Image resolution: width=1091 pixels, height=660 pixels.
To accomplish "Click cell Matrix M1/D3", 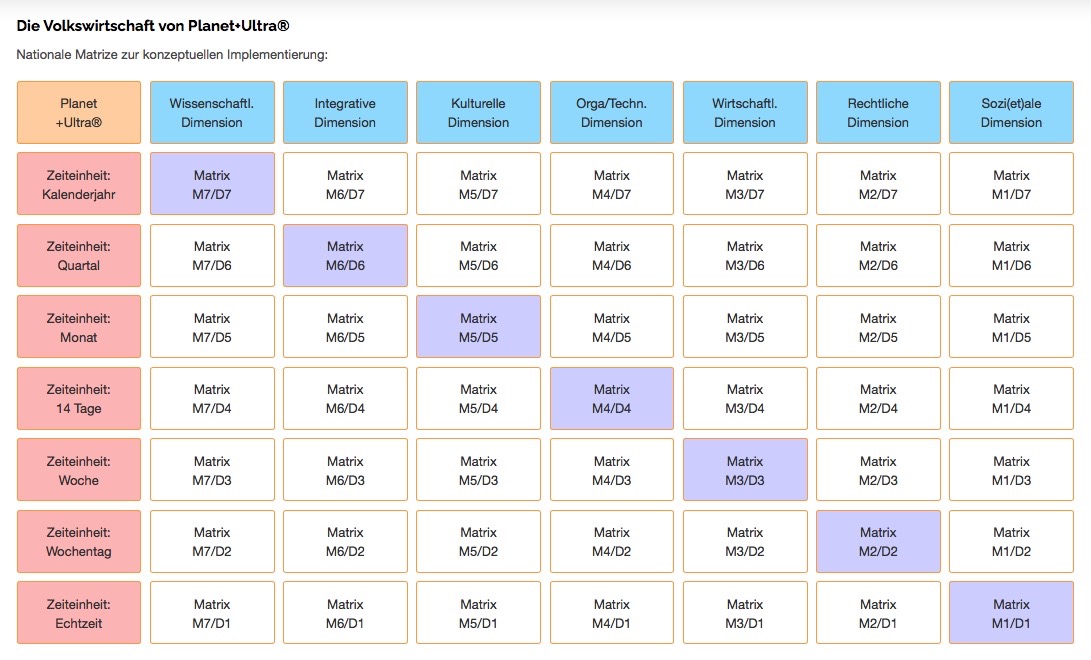I will pos(1011,470).
